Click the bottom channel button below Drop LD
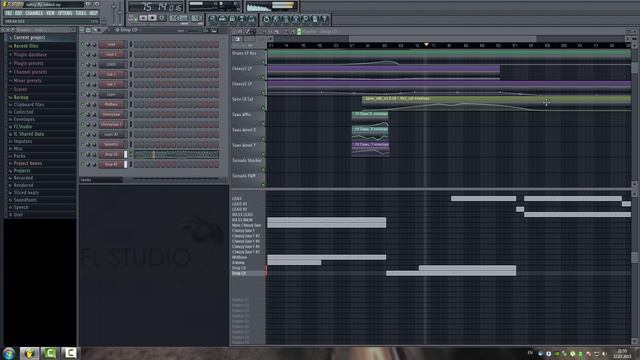The width and height of the screenshot is (640, 360). click(x=111, y=164)
